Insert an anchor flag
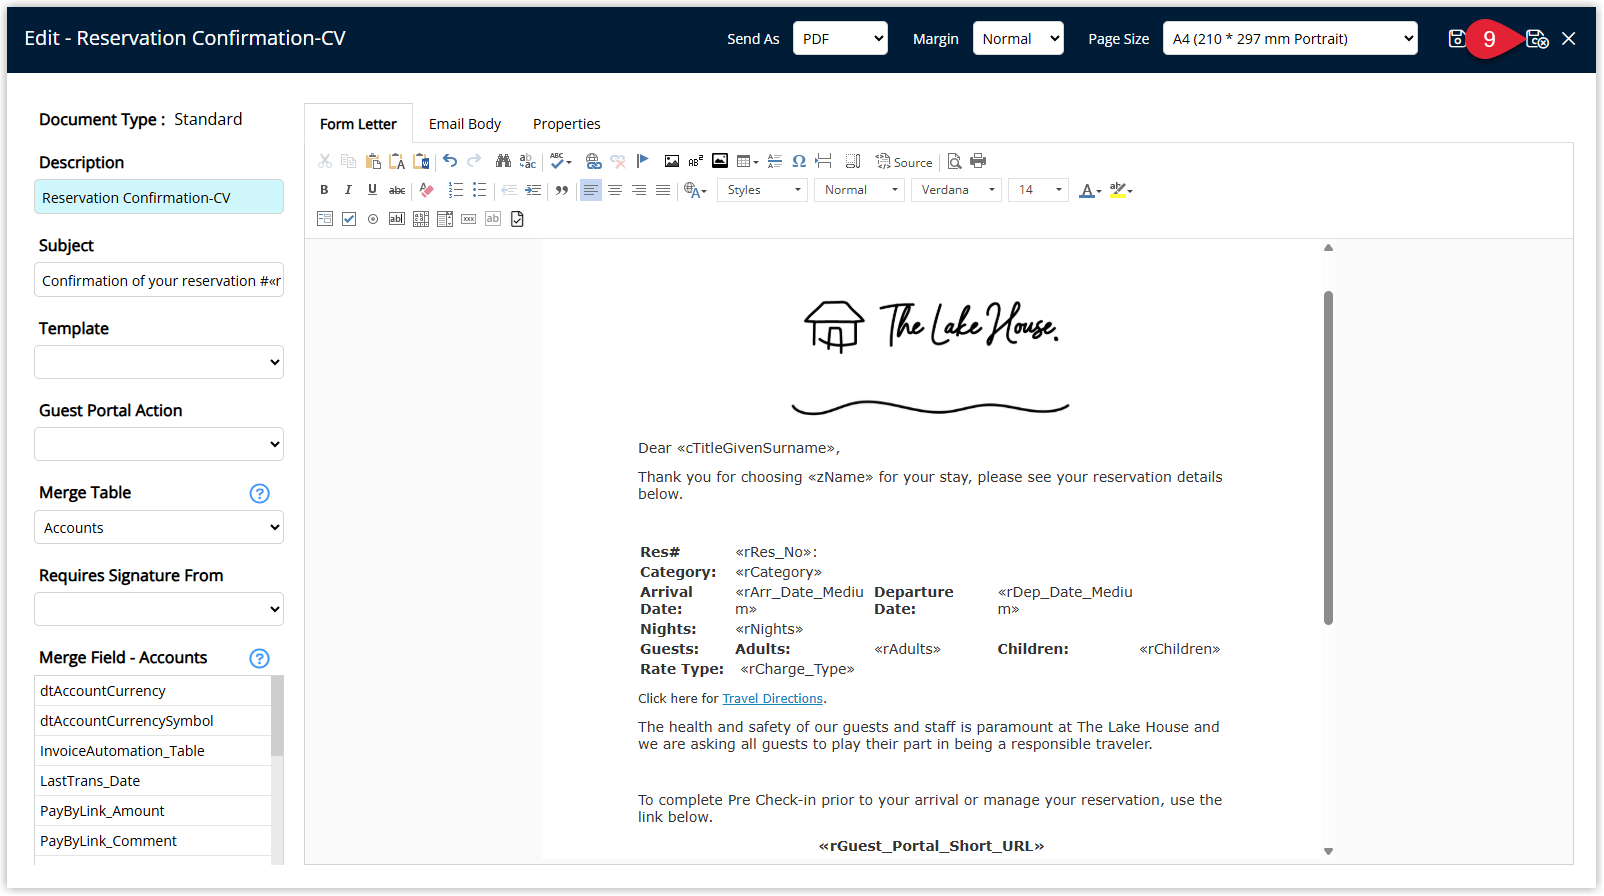This screenshot has width=1604, height=896. click(642, 161)
